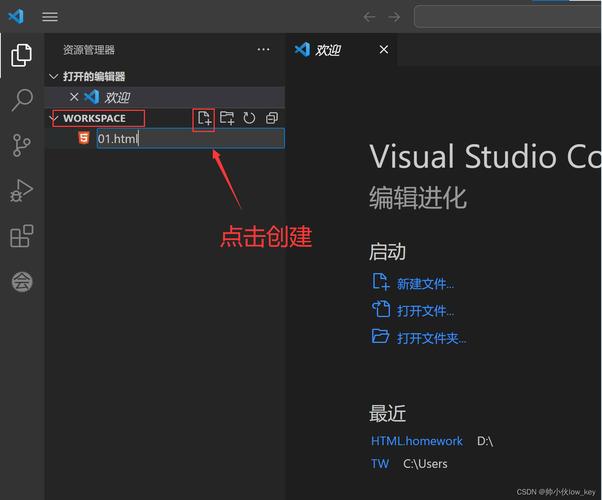Go forward with the right arrow
This screenshot has width=602, height=500.
point(394,17)
